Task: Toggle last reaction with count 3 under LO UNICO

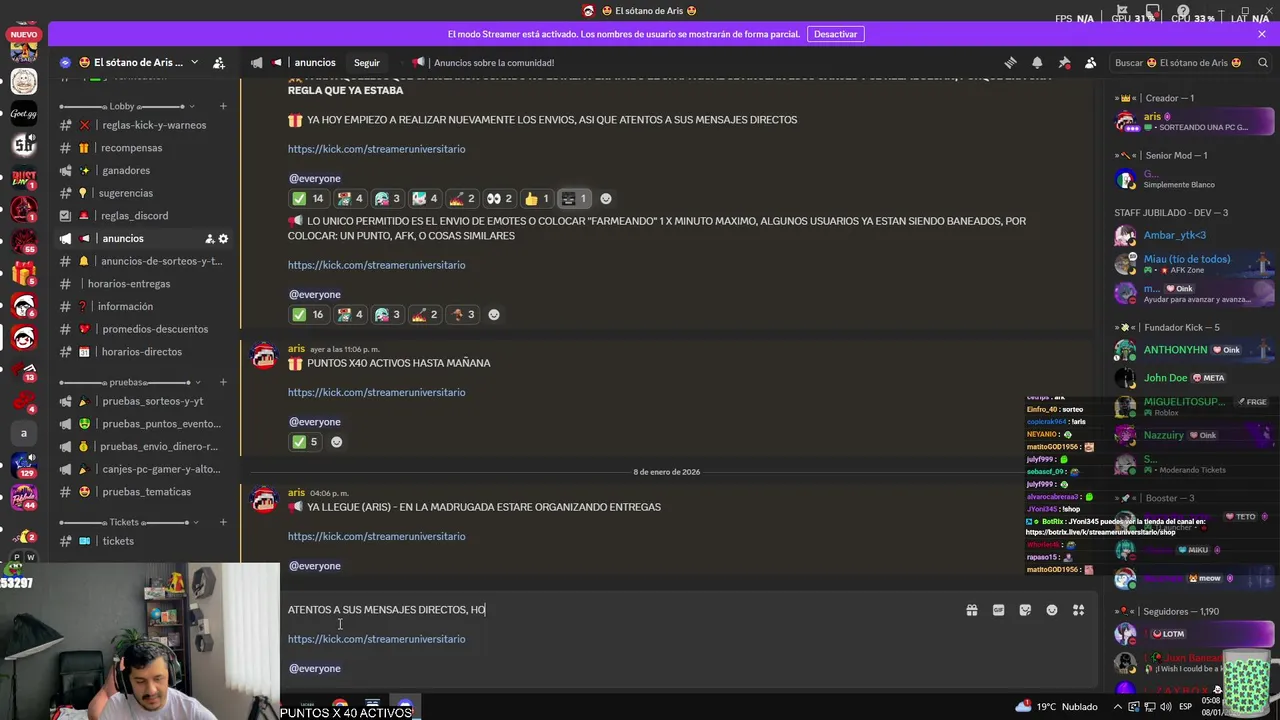Action: [462, 315]
